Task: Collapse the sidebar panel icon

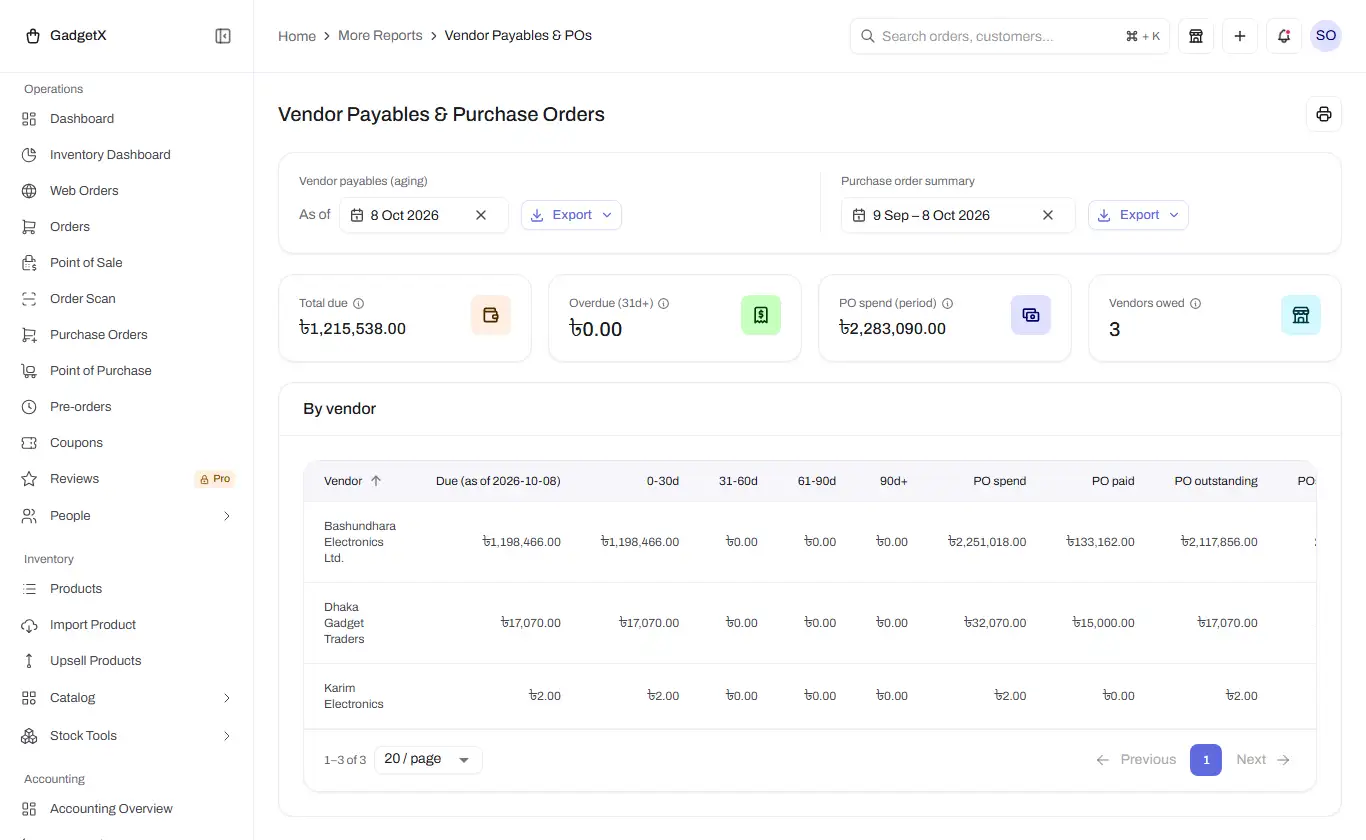Action: click(223, 36)
